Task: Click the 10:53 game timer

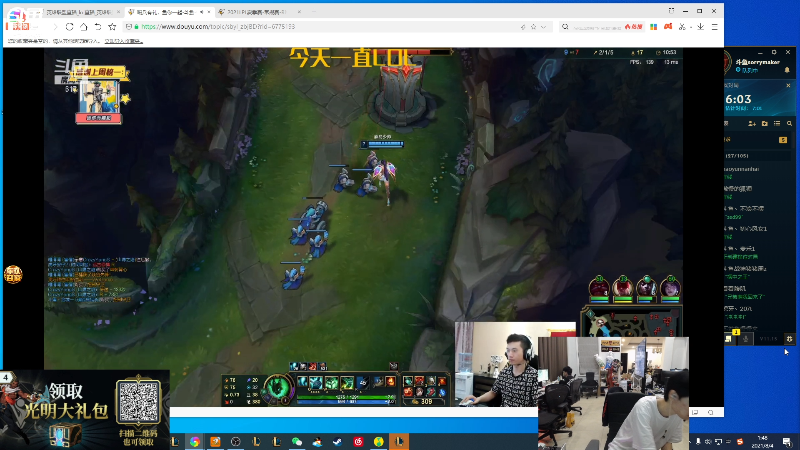Action: [x=667, y=53]
